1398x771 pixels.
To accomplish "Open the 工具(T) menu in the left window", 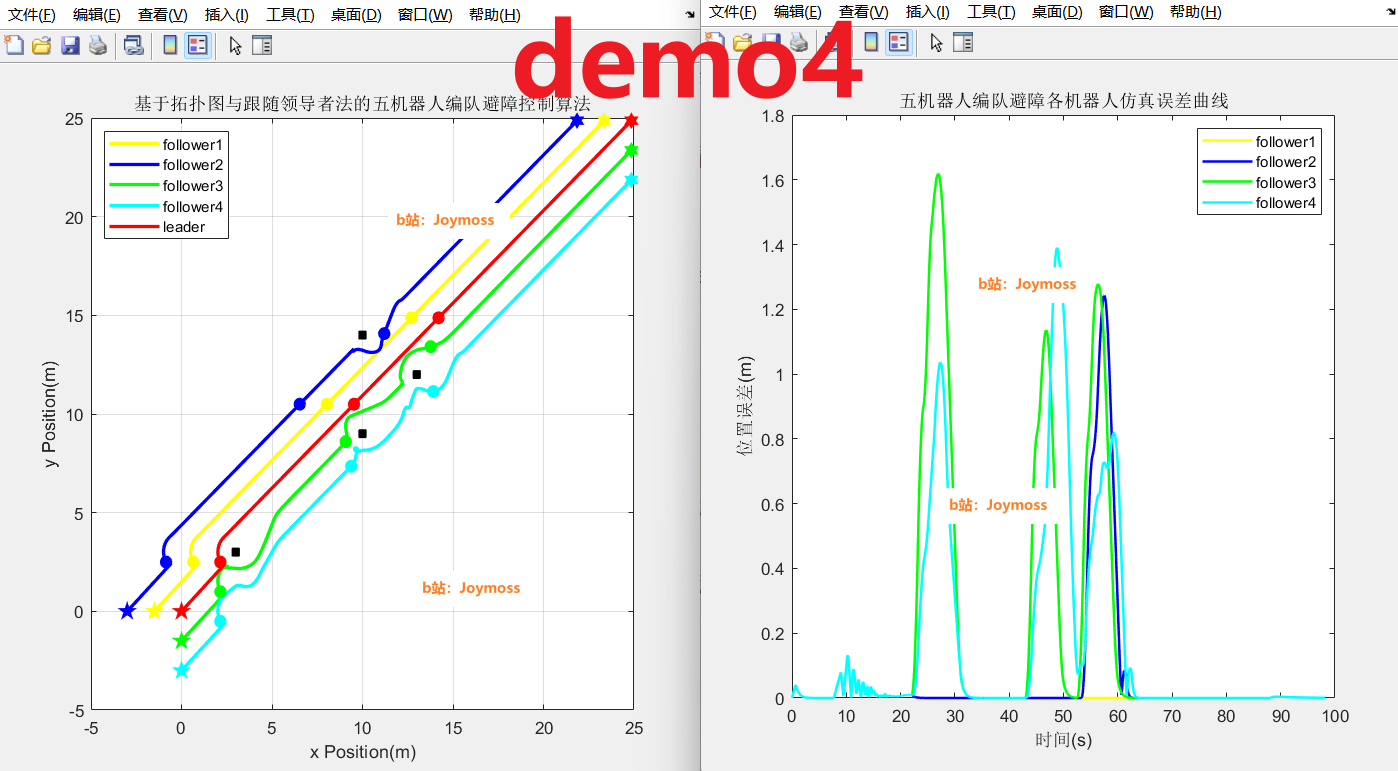I will tap(290, 15).
